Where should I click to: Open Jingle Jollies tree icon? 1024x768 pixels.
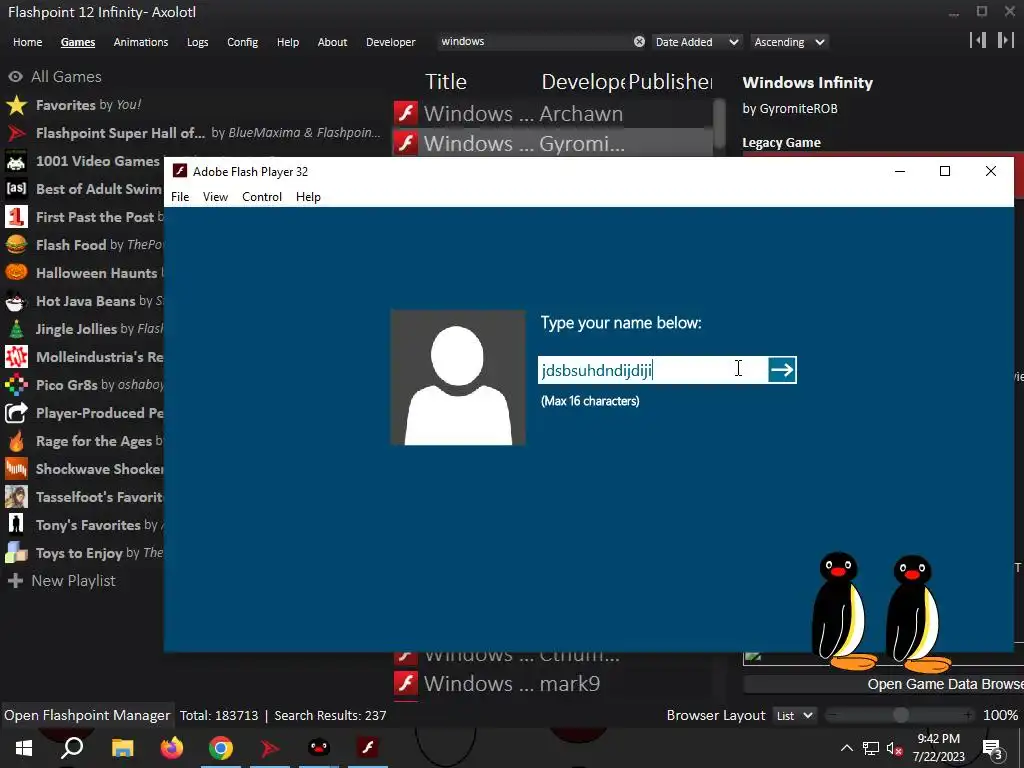click(x=16, y=328)
